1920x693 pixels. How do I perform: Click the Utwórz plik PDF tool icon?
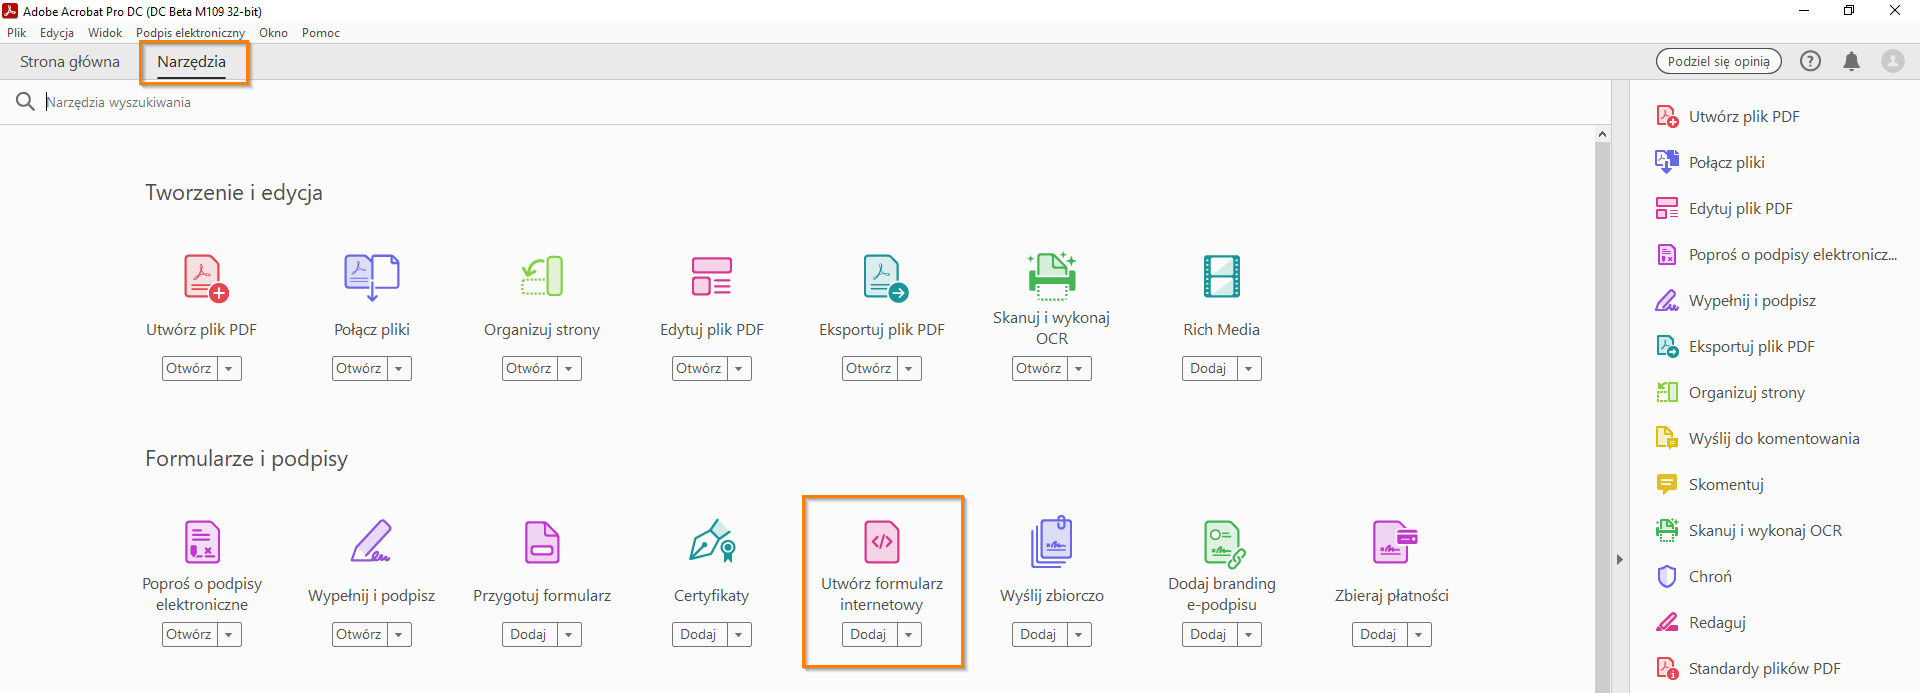206,277
